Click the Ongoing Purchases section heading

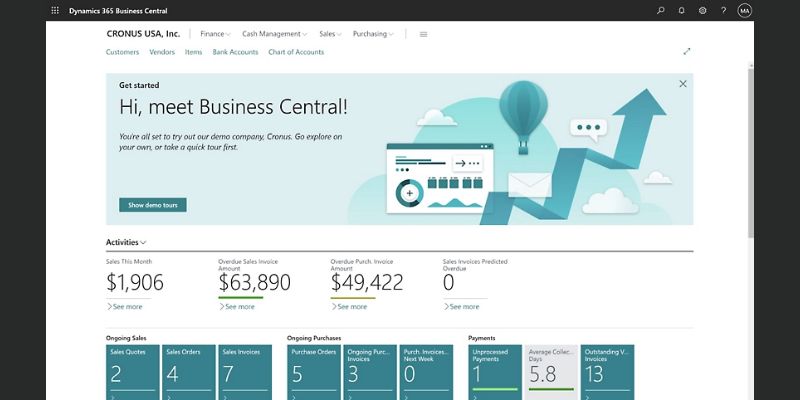(314, 338)
